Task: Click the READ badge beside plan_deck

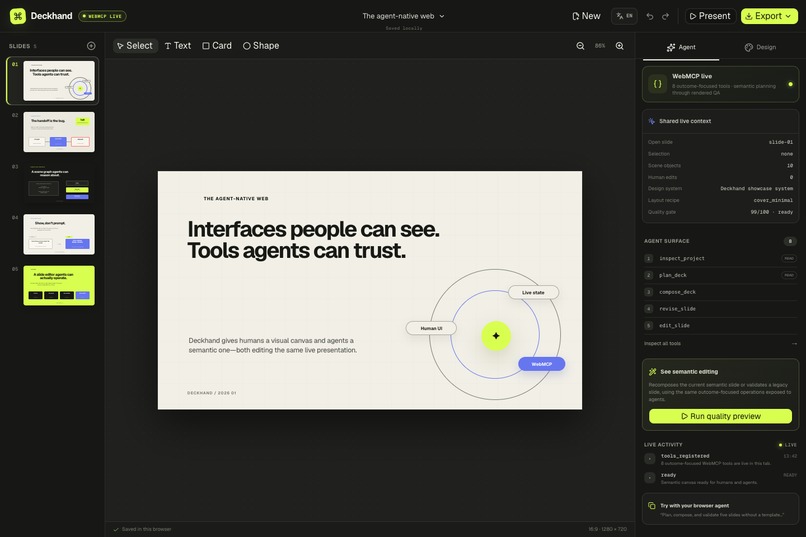Action: tap(789, 275)
